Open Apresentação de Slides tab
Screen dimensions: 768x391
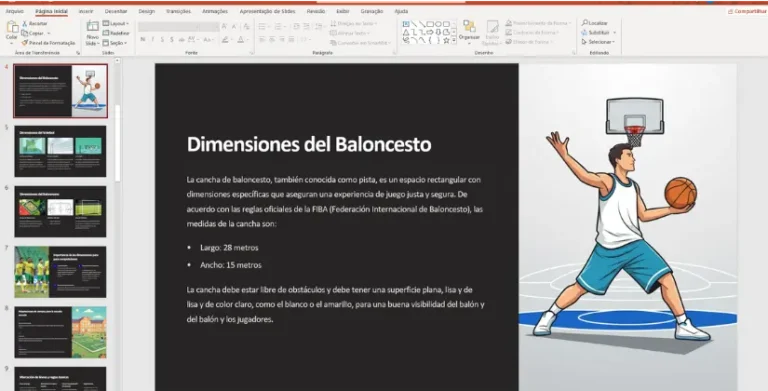pos(267,11)
